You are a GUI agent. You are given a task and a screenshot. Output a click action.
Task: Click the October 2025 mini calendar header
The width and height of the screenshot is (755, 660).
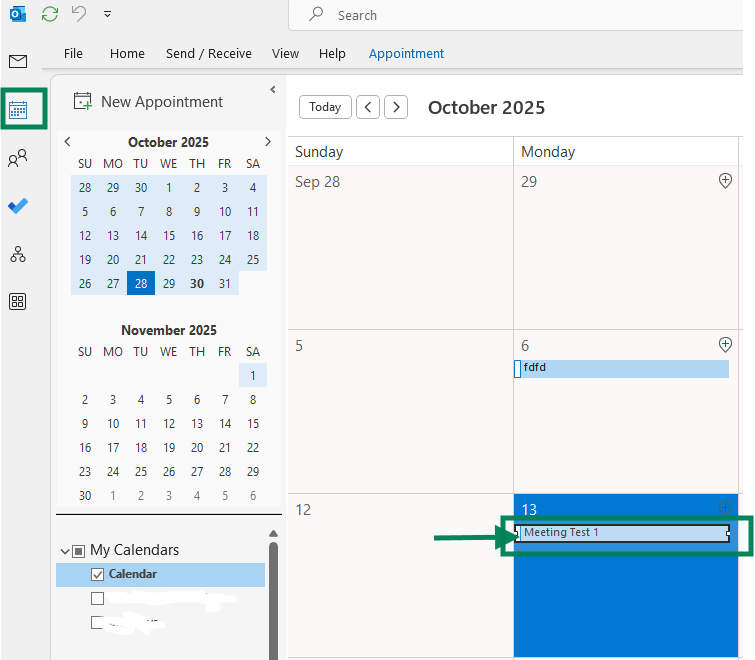[168, 142]
